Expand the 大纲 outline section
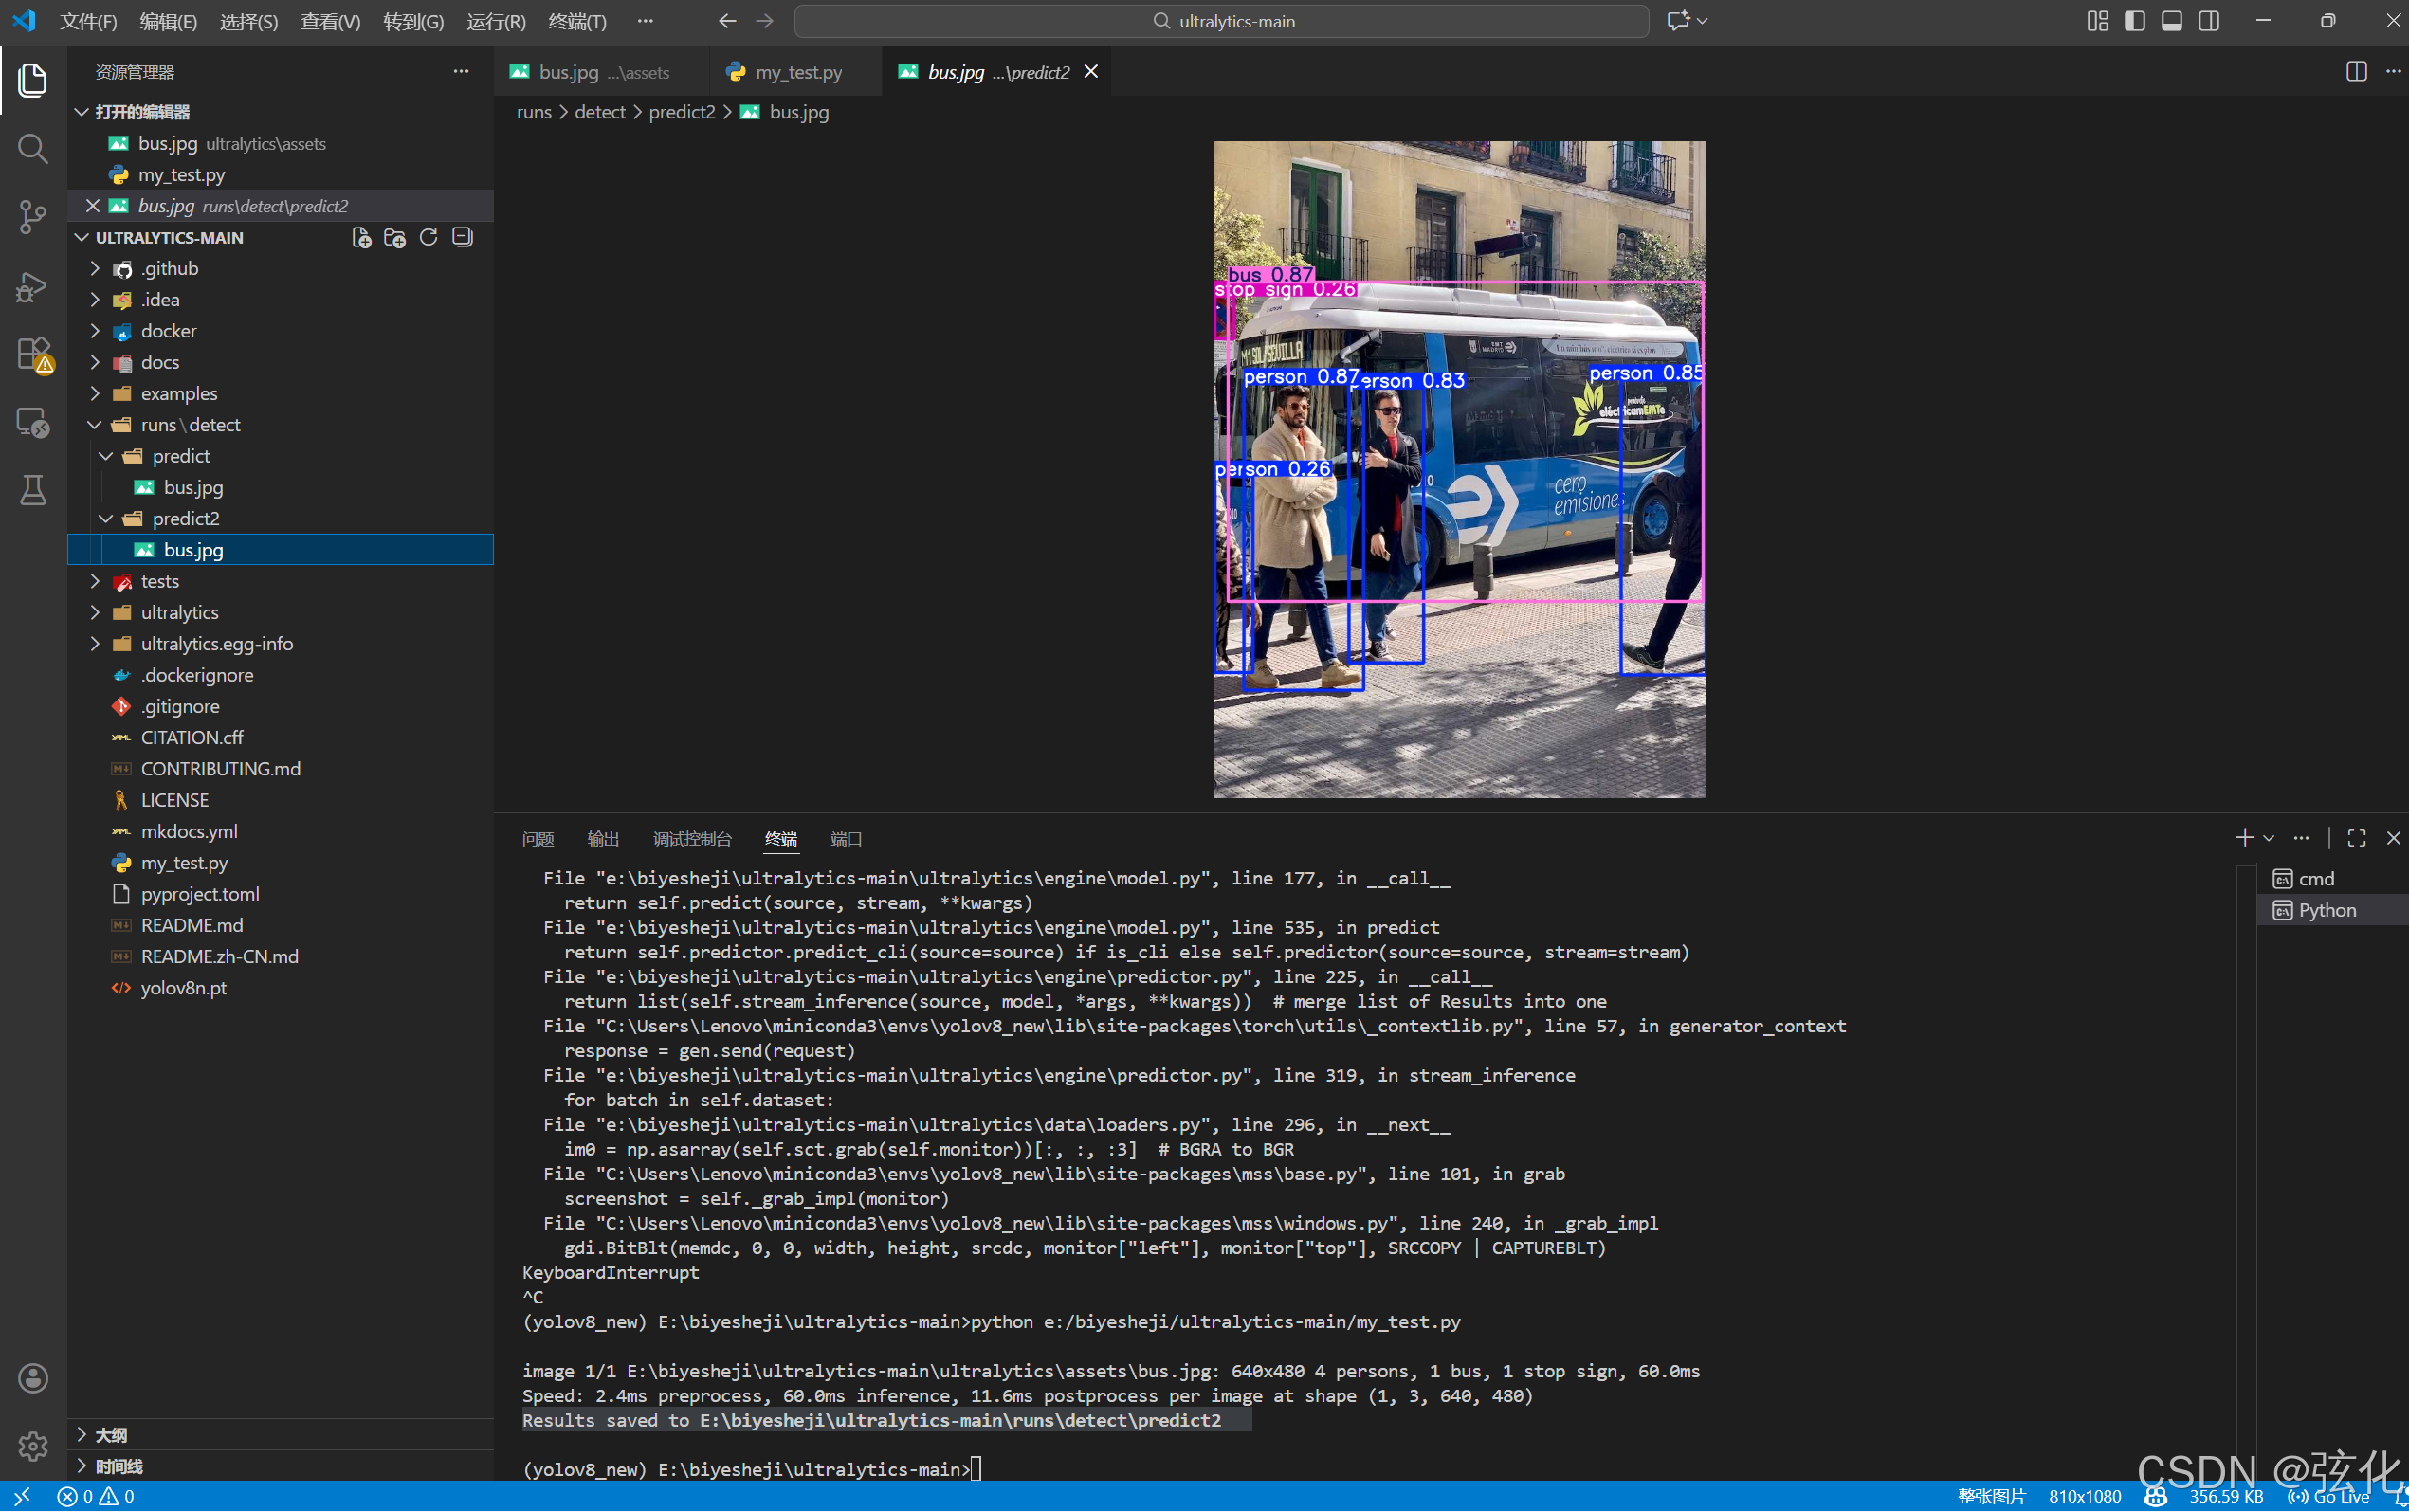Viewport: 2409px width, 1512px height. point(110,1434)
